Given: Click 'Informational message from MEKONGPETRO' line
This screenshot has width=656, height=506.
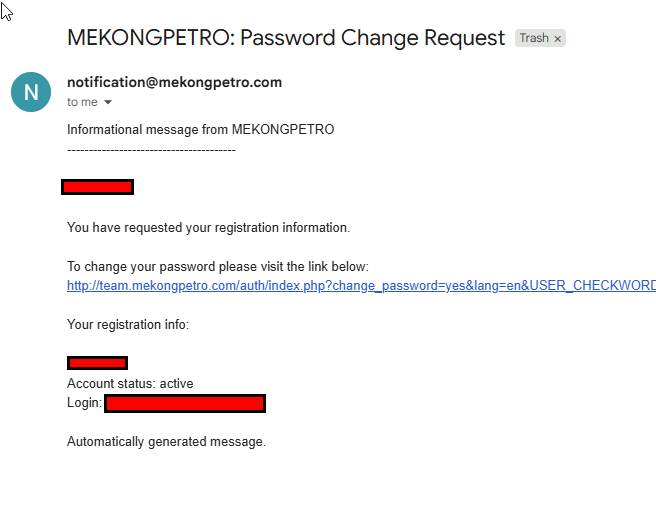Looking at the screenshot, I should pos(200,129).
